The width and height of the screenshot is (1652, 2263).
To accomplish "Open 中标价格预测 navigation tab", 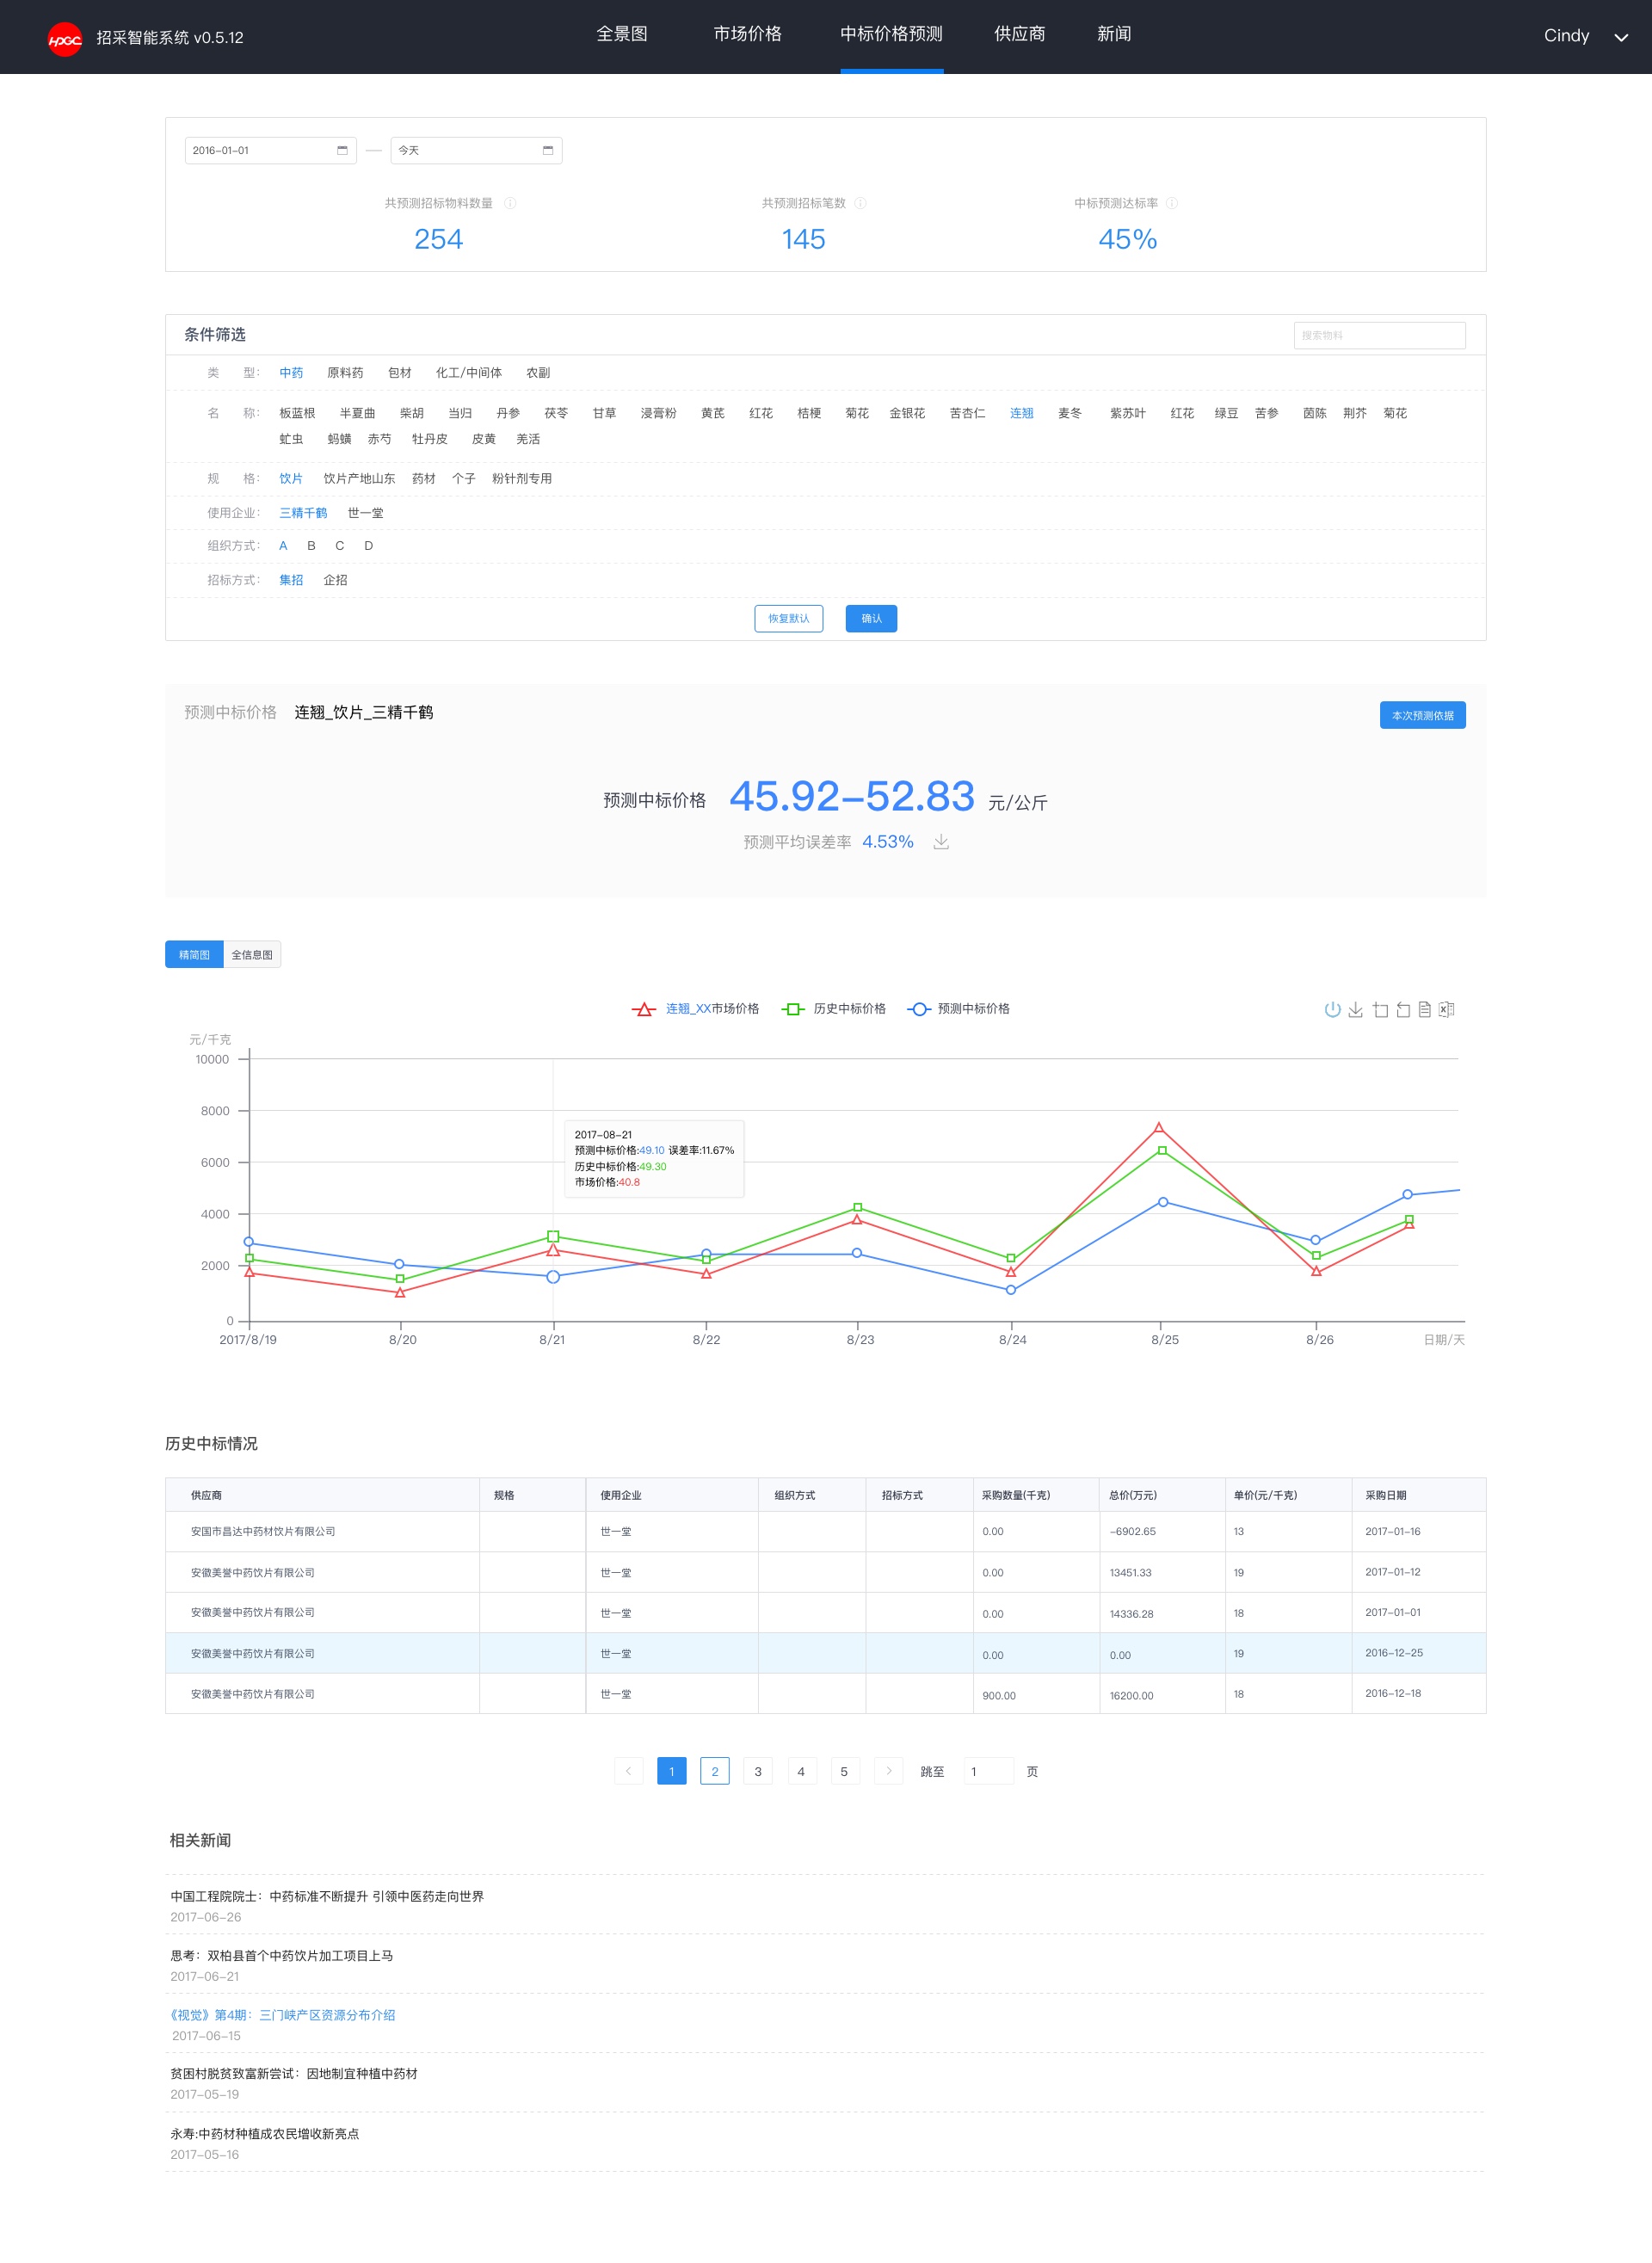I will click(x=891, y=34).
